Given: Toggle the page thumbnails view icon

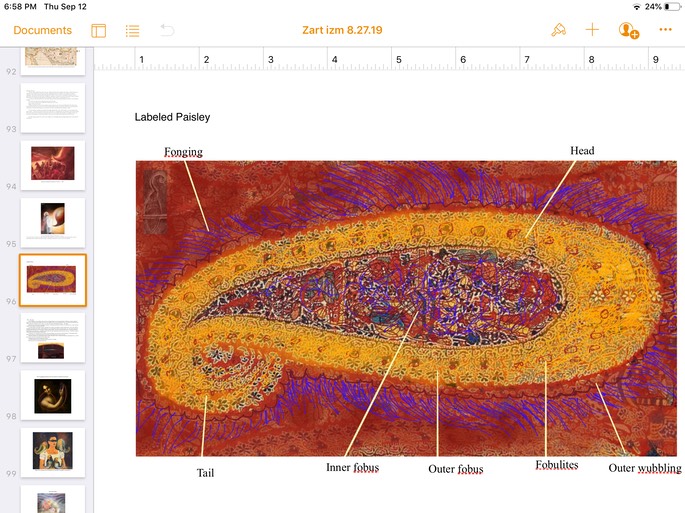Looking at the screenshot, I should (98, 30).
